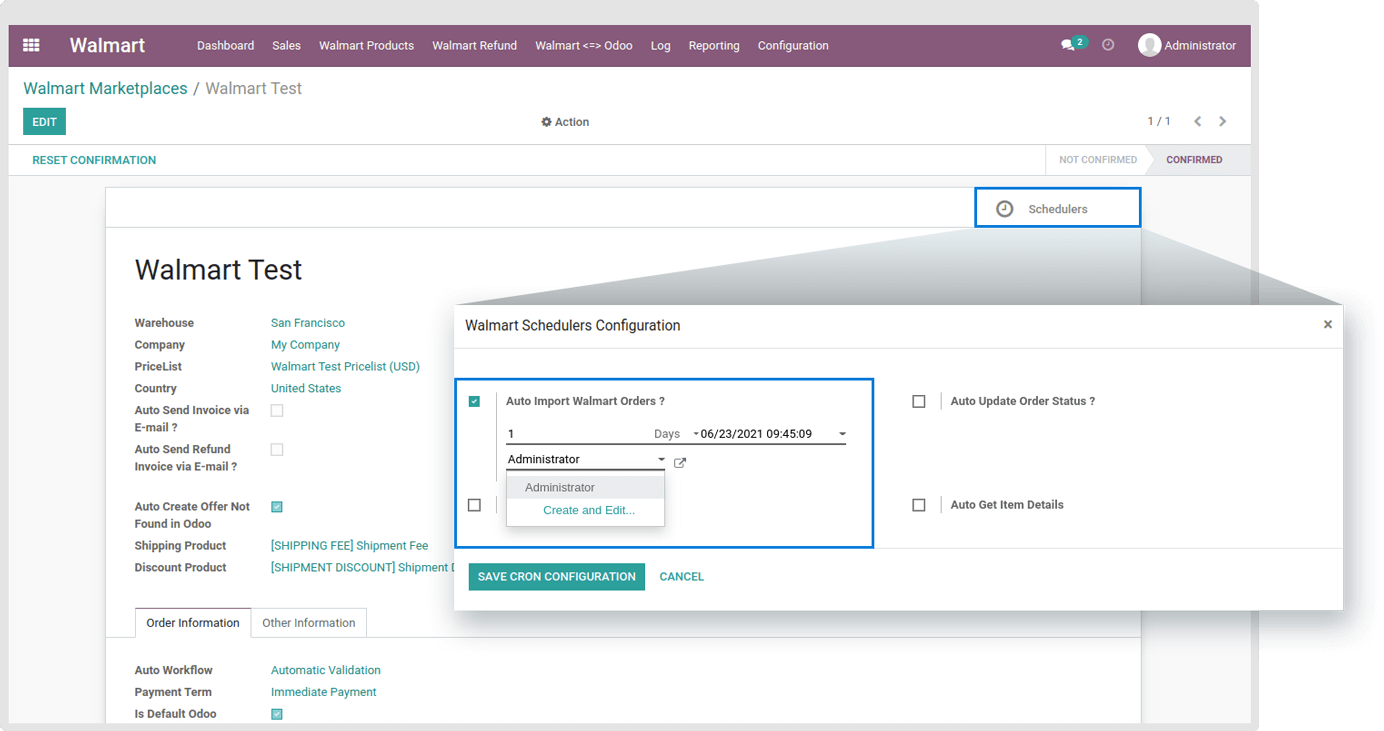The image size is (1384, 731).
Task: Uncheck Auto Import Walmart Orders
Action: (x=474, y=401)
